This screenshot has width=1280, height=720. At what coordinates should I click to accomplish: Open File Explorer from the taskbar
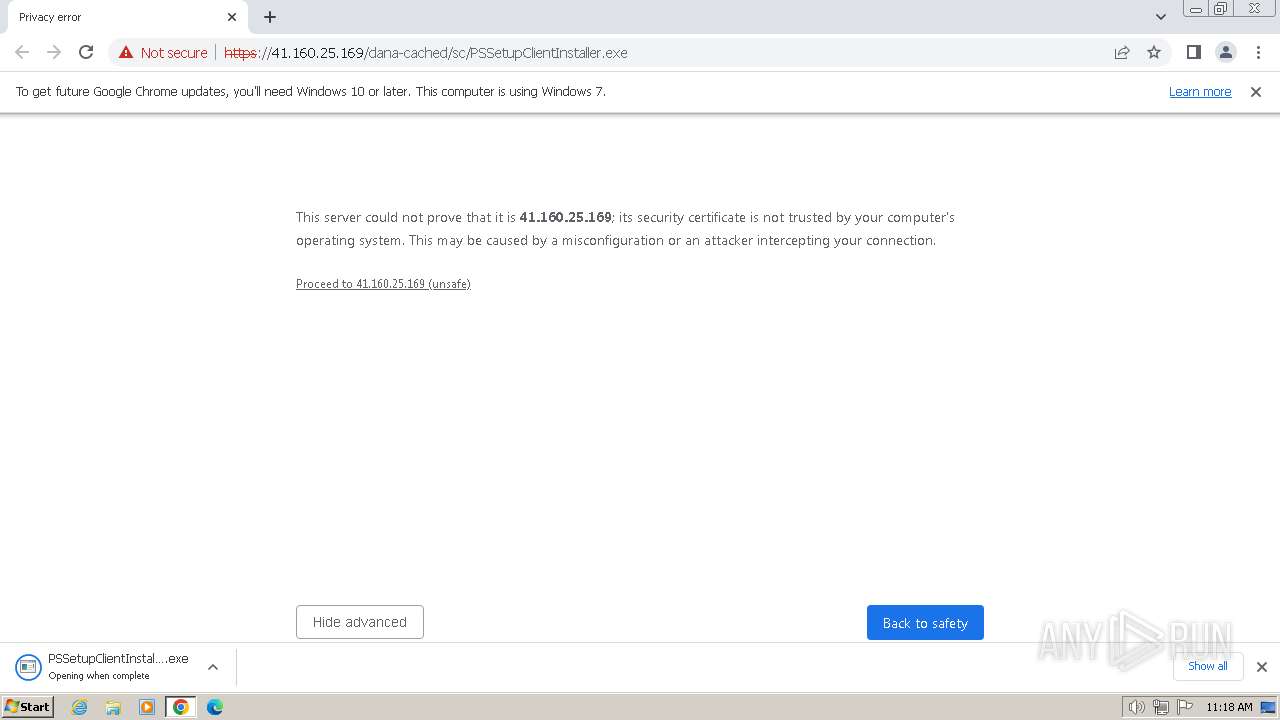click(x=113, y=707)
